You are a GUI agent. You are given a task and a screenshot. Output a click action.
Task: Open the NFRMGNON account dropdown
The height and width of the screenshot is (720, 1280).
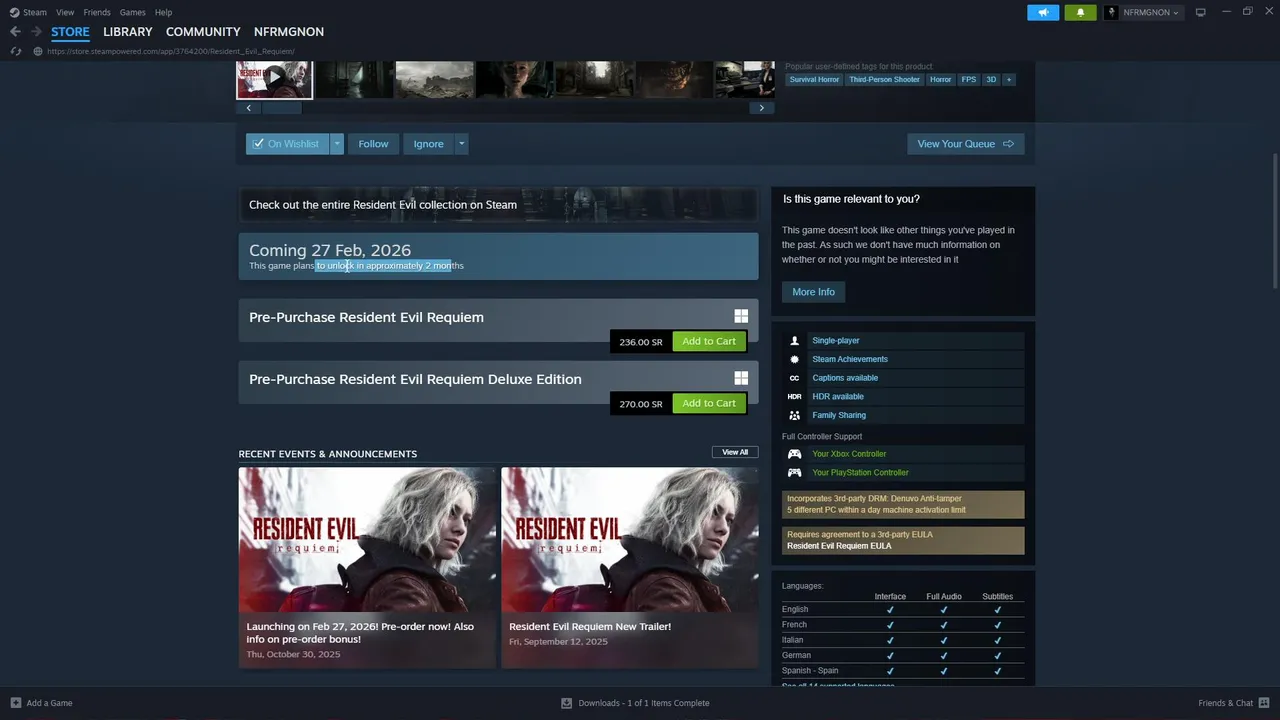pos(1143,12)
